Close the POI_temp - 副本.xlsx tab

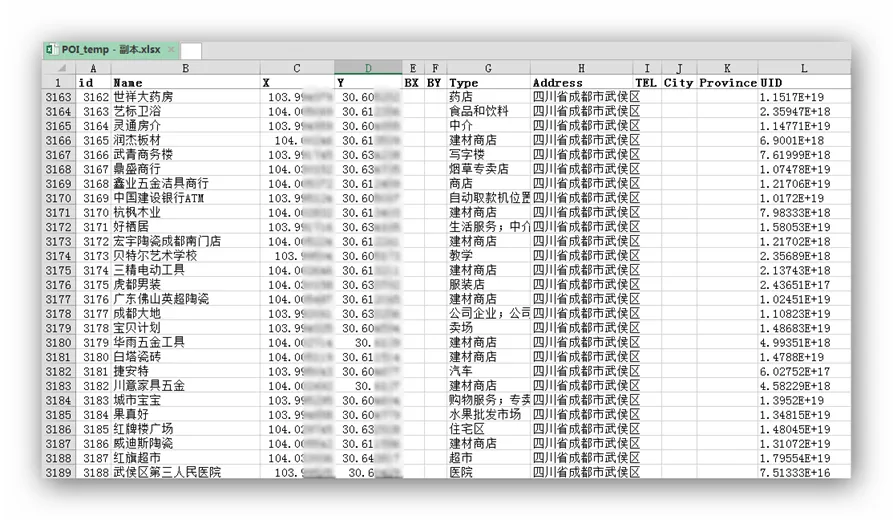[x=171, y=50]
